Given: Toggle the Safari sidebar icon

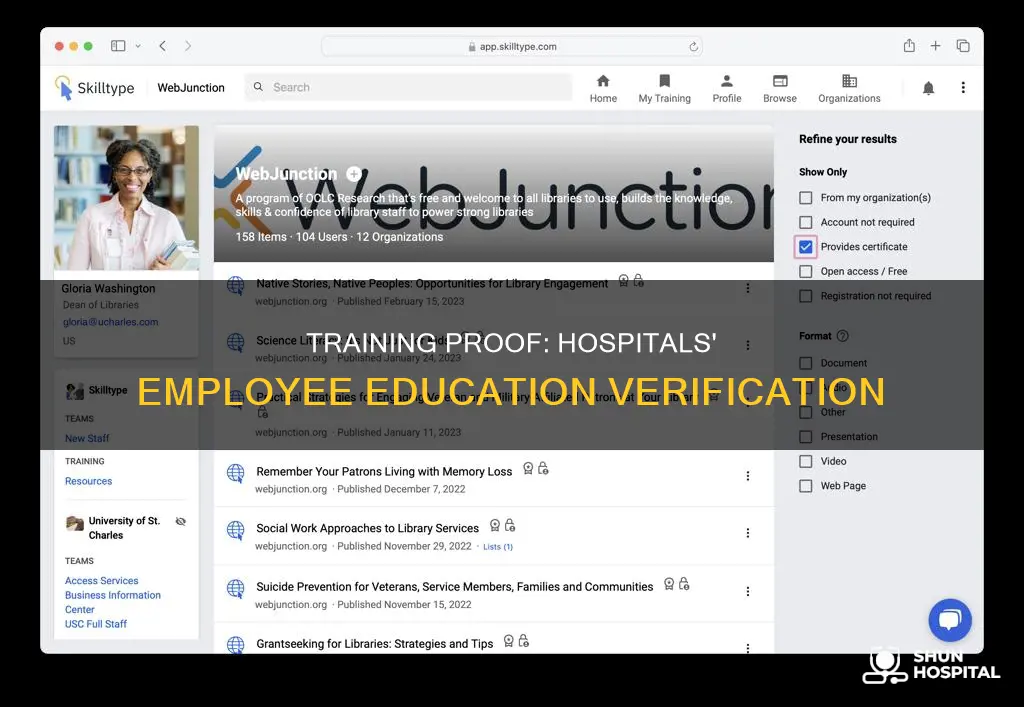Looking at the screenshot, I should click(118, 46).
